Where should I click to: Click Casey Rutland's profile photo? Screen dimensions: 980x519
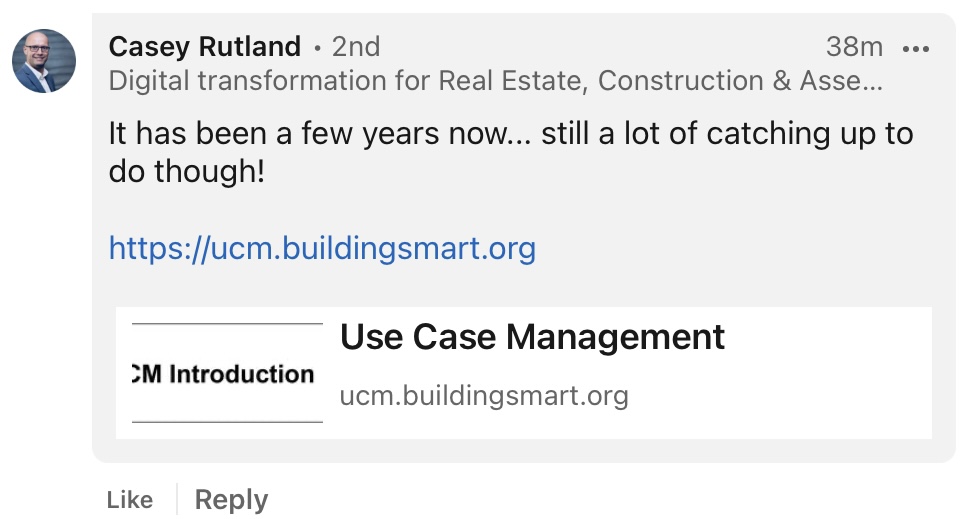pyautogui.click(x=44, y=61)
